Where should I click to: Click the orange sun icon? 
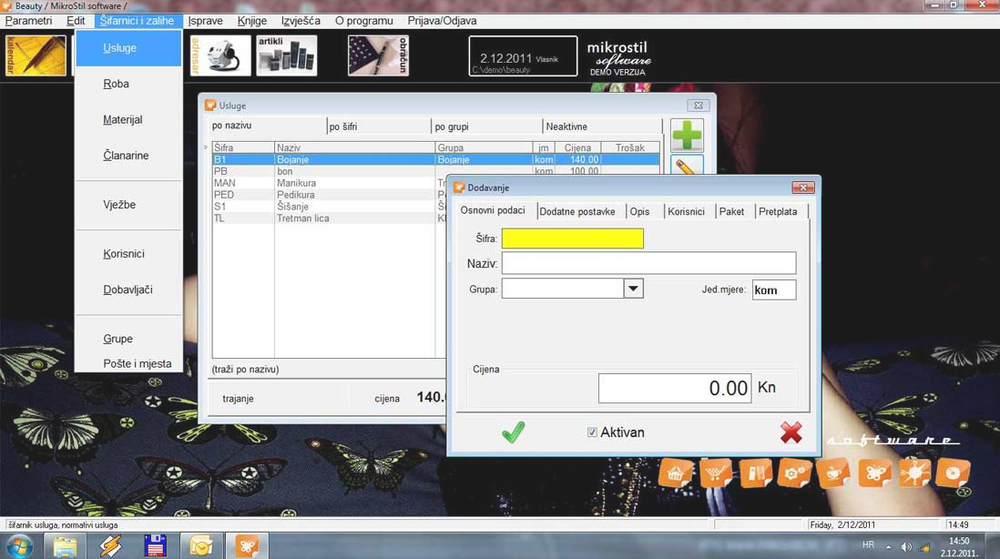tap(914, 474)
